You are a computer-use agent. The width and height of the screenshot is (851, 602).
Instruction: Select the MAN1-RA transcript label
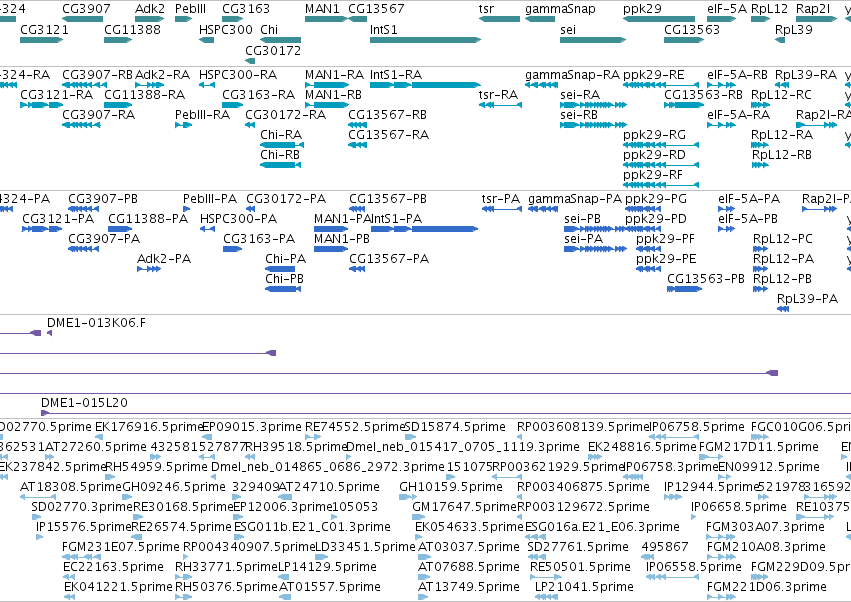pyautogui.click(x=334, y=74)
